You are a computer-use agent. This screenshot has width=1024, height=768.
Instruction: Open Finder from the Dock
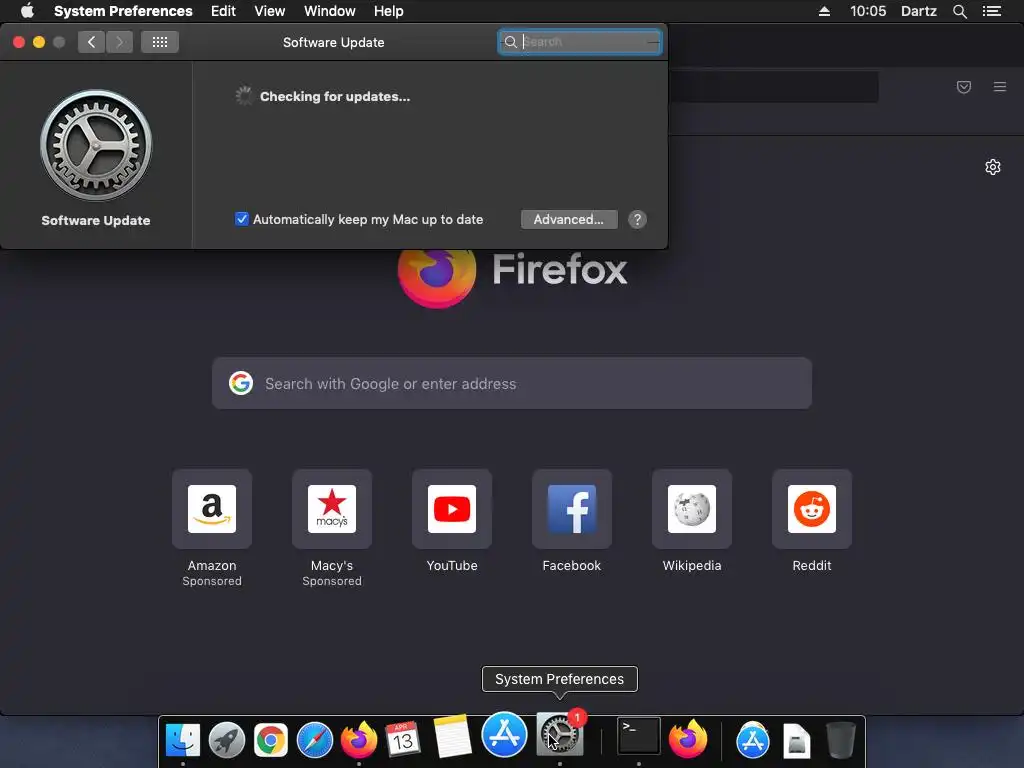[x=183, y=740]
